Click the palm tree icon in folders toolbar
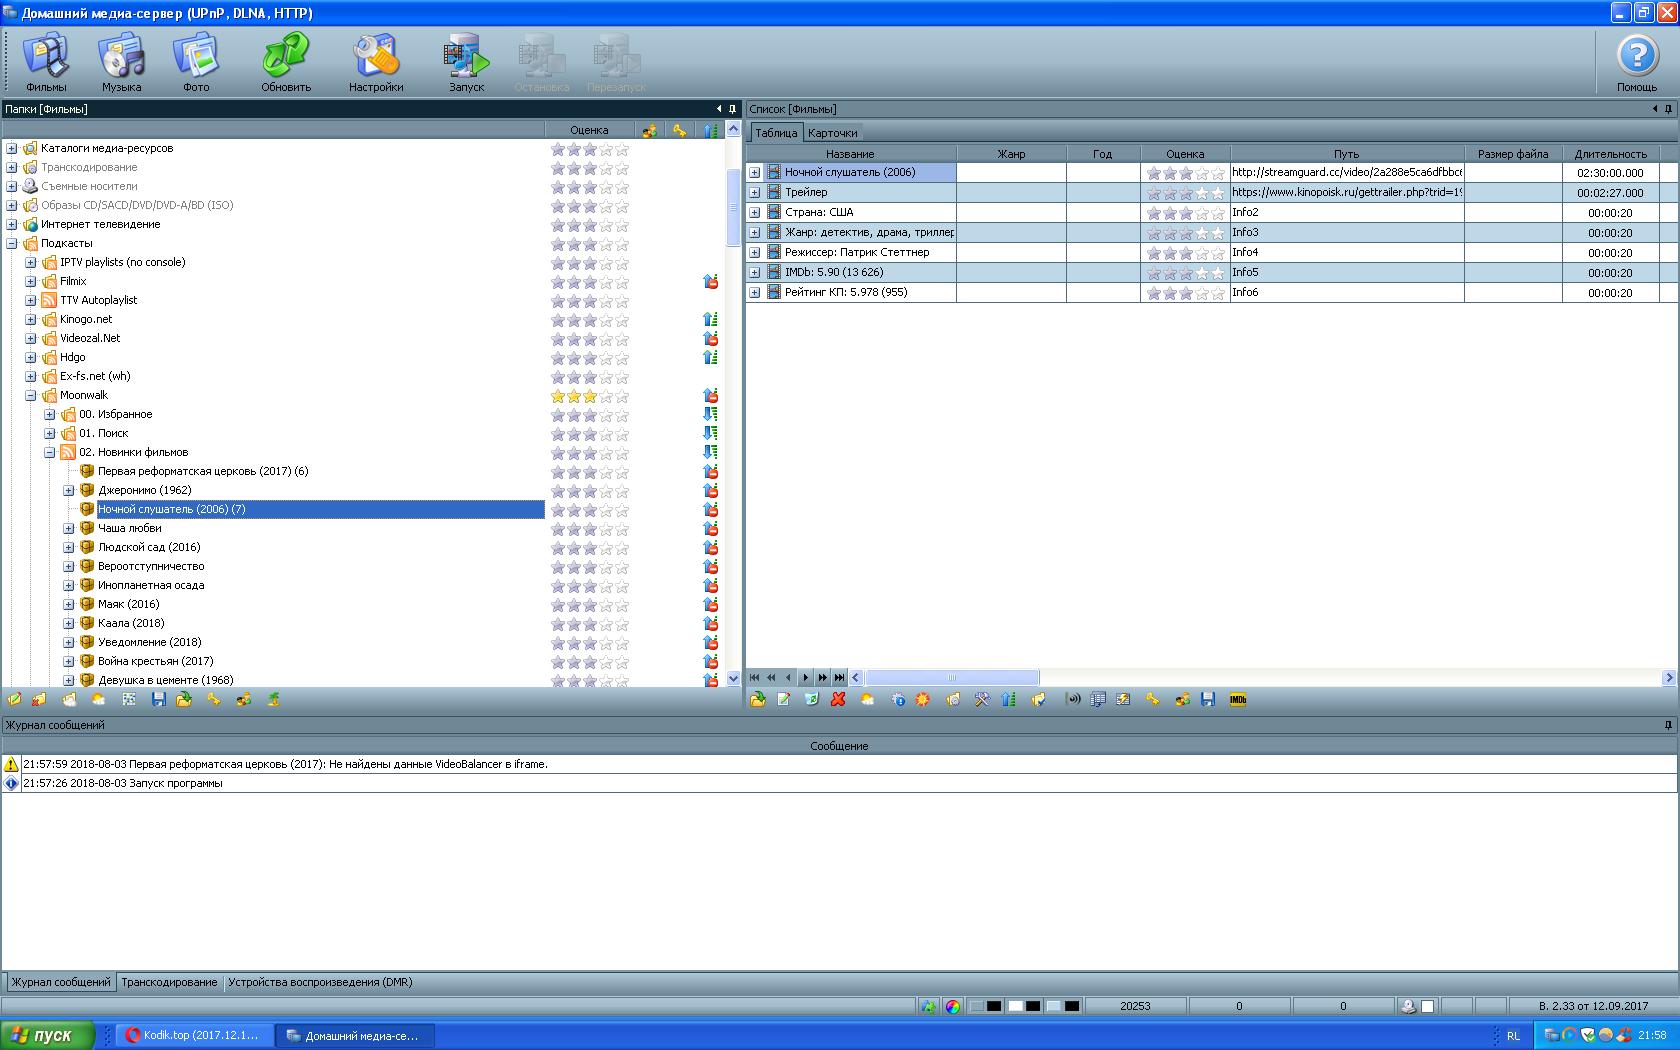This screenshot has width=1680, height=1050. 273,700
